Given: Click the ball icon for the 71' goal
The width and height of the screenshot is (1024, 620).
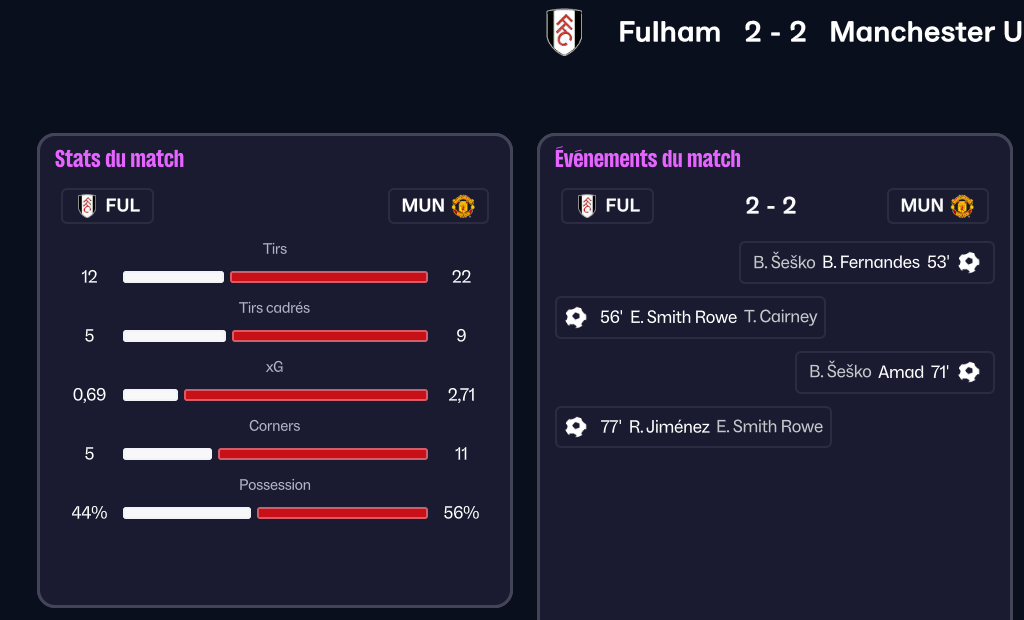Looking at the screenshot, I should 968,372.
